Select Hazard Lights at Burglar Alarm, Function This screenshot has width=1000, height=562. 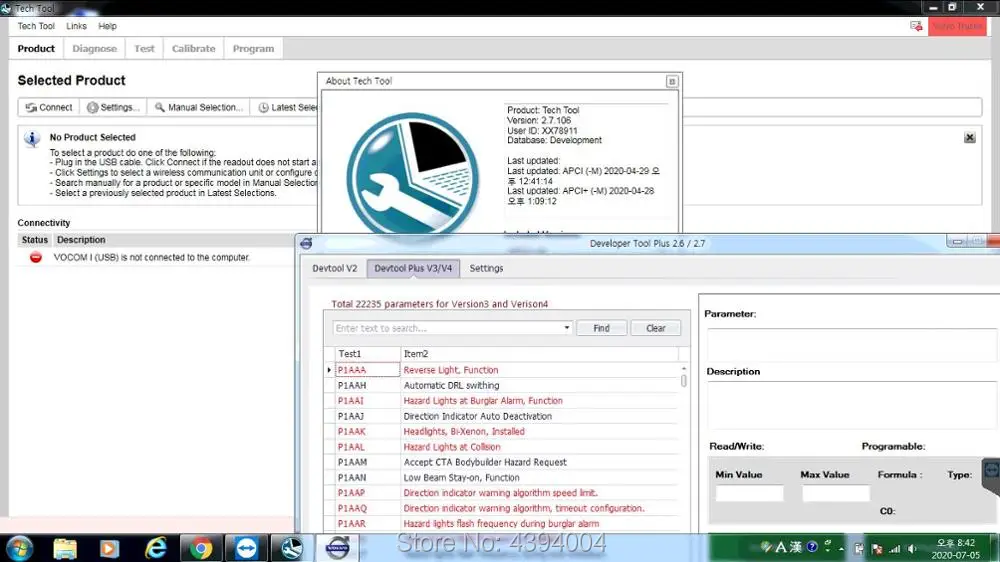[x=483, y=401]
